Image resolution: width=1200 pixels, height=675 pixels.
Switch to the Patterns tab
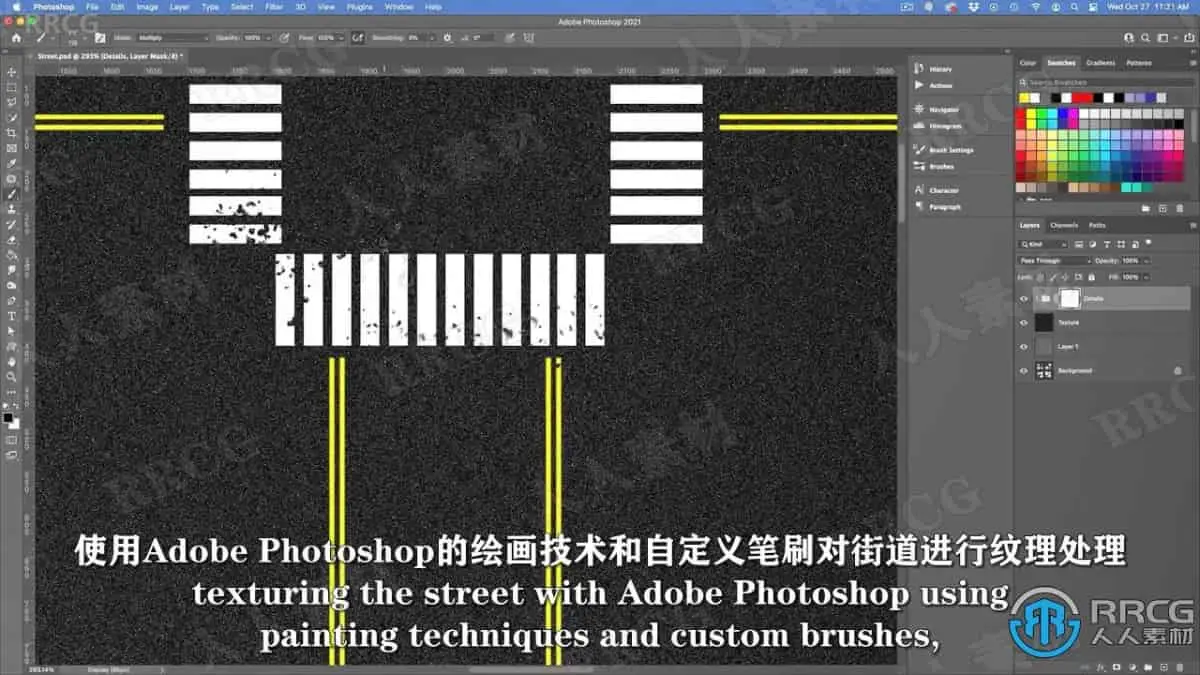(x=1139, y=63)
